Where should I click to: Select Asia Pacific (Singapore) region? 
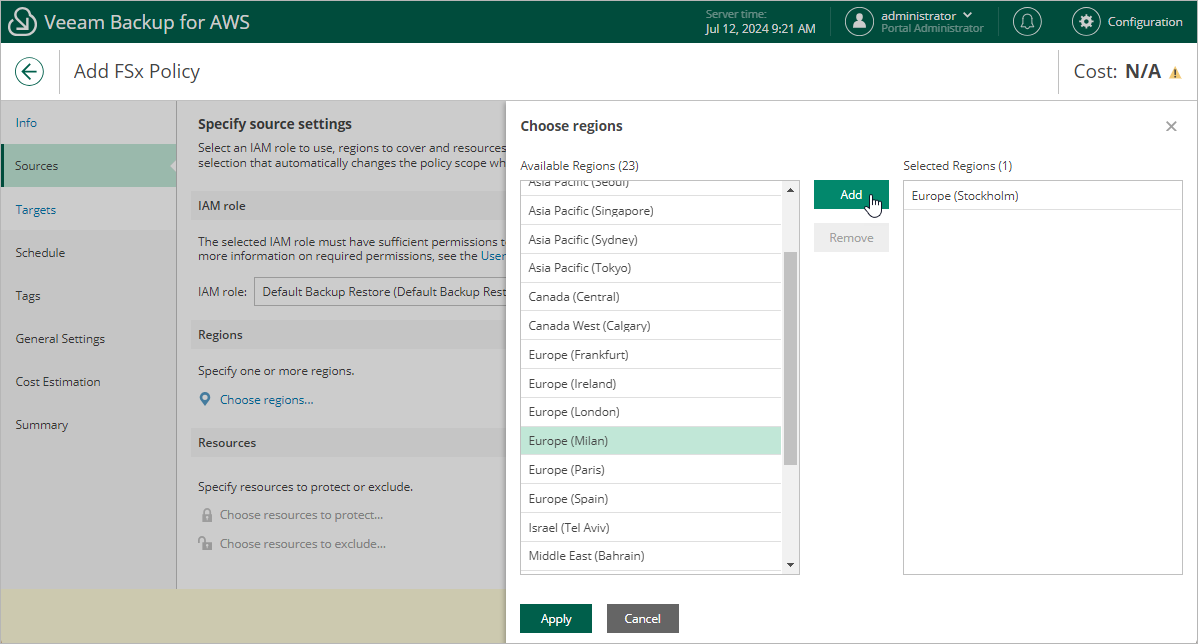point(651,211)
